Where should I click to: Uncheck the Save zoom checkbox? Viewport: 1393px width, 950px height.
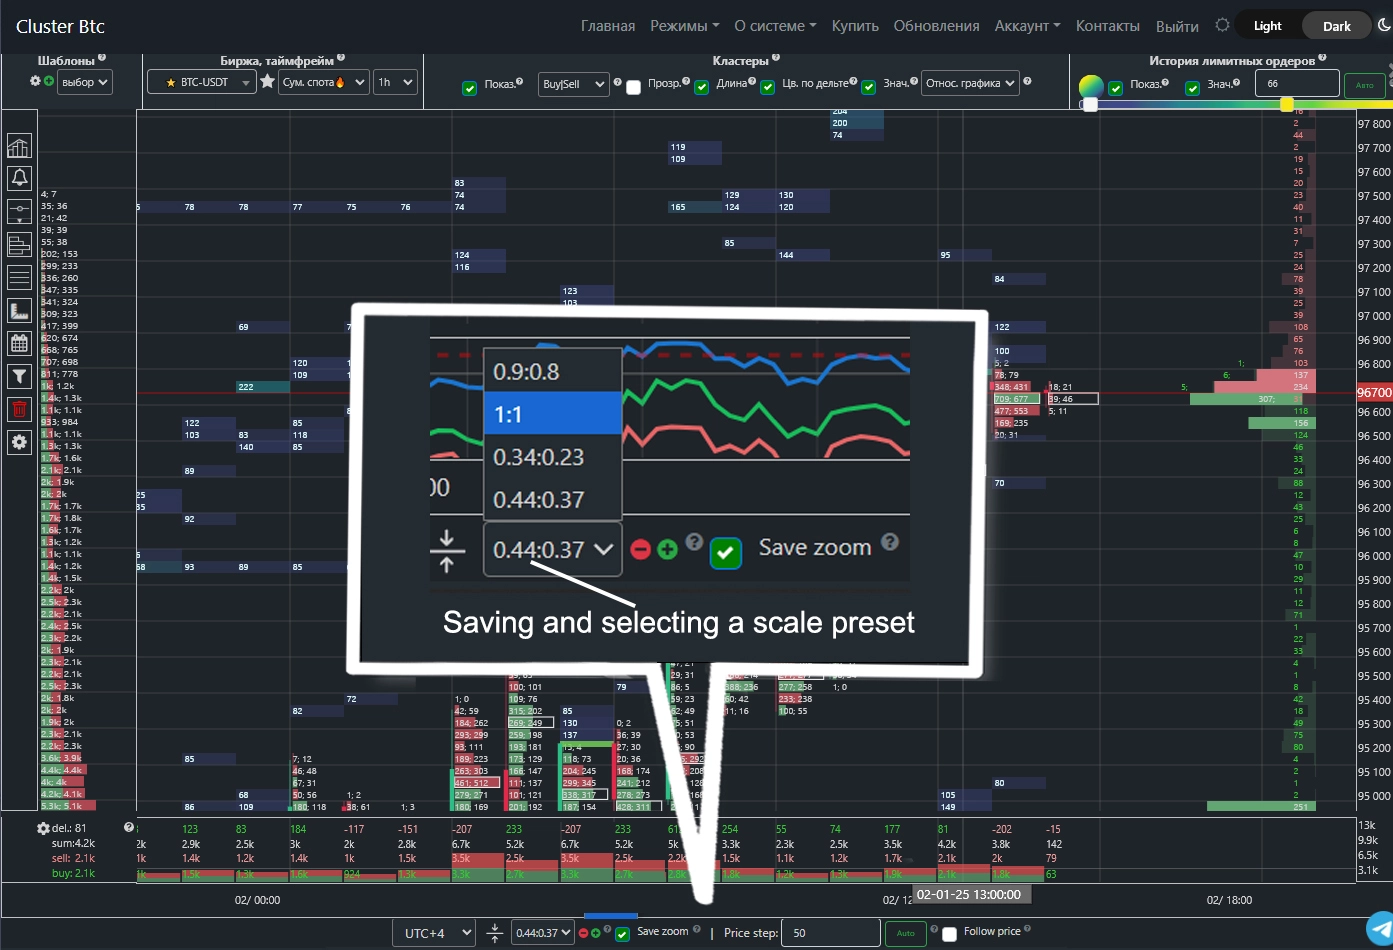622,934
